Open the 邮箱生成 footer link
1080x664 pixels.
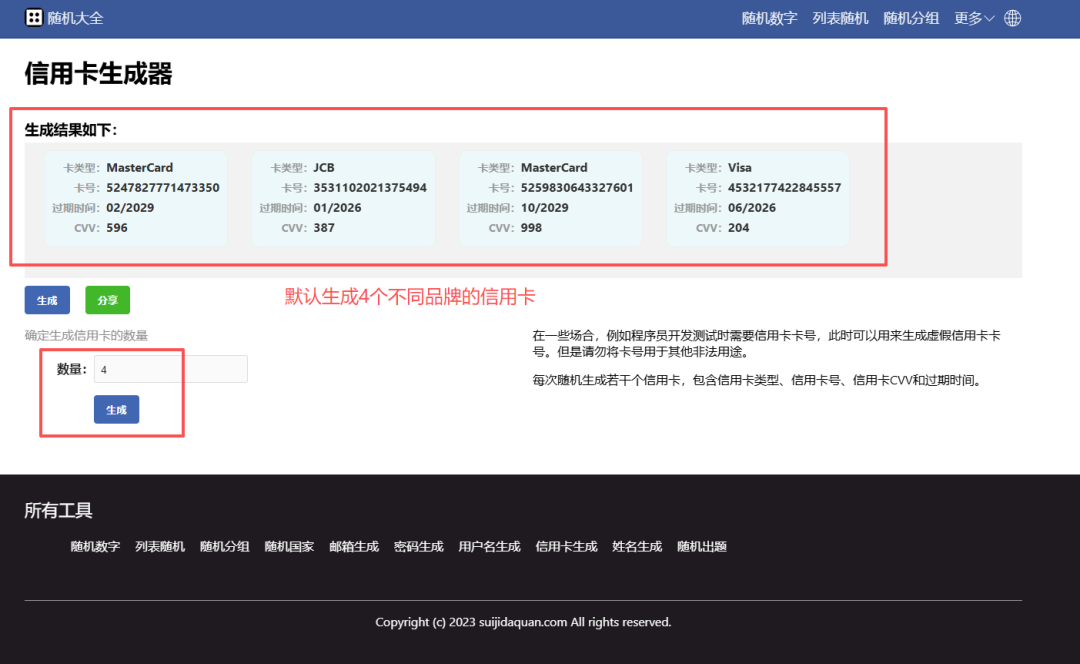[x=354, y=547]
